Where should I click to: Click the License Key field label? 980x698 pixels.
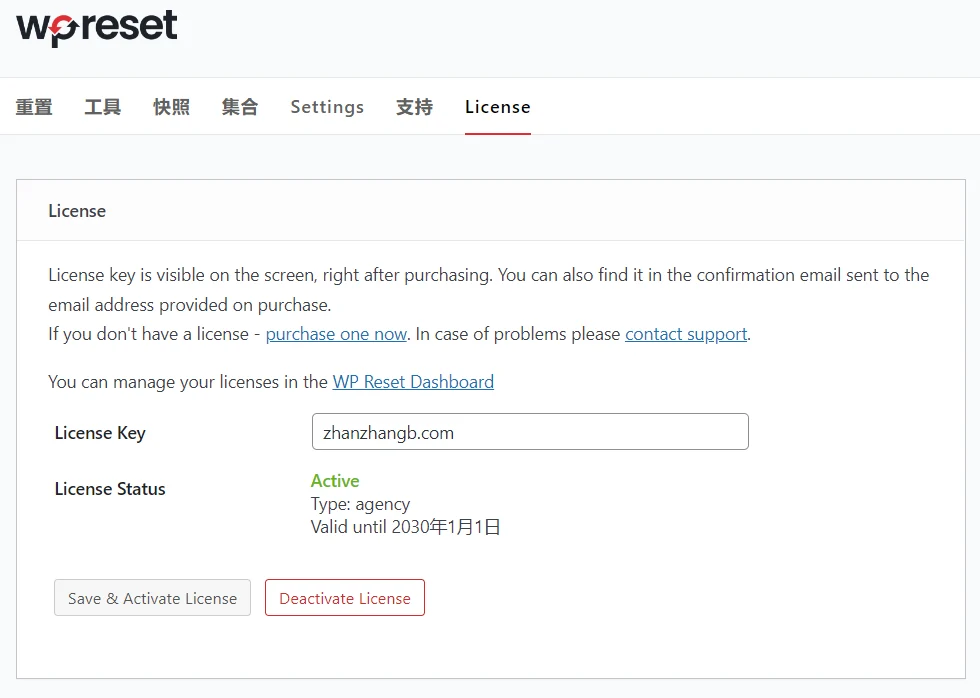click(x=100, y=433)
